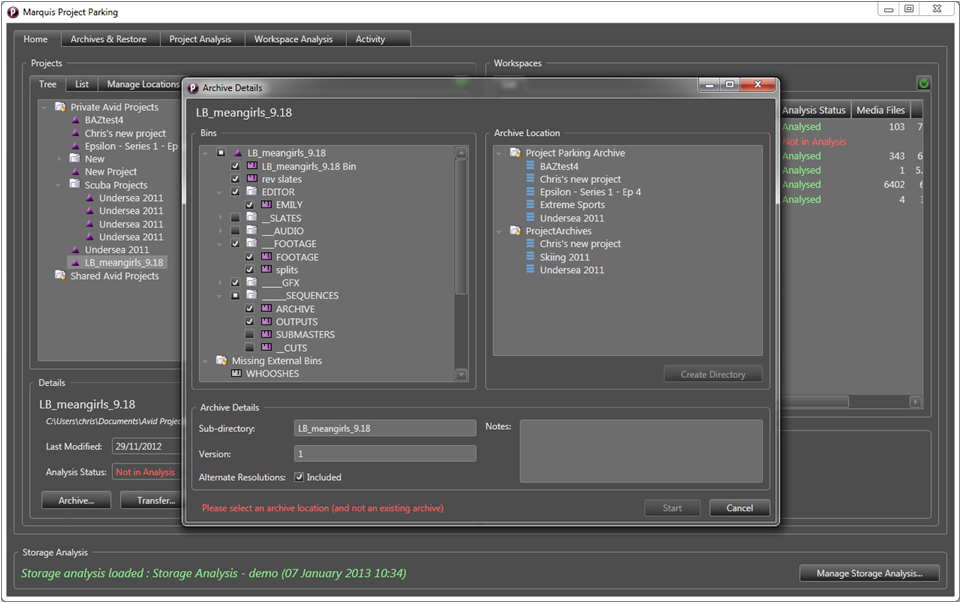Image resolution: width=961 pixels, height=603 pixels.
Task: Open the Workspace Analysis tab
Action: (x=294, y=39)
